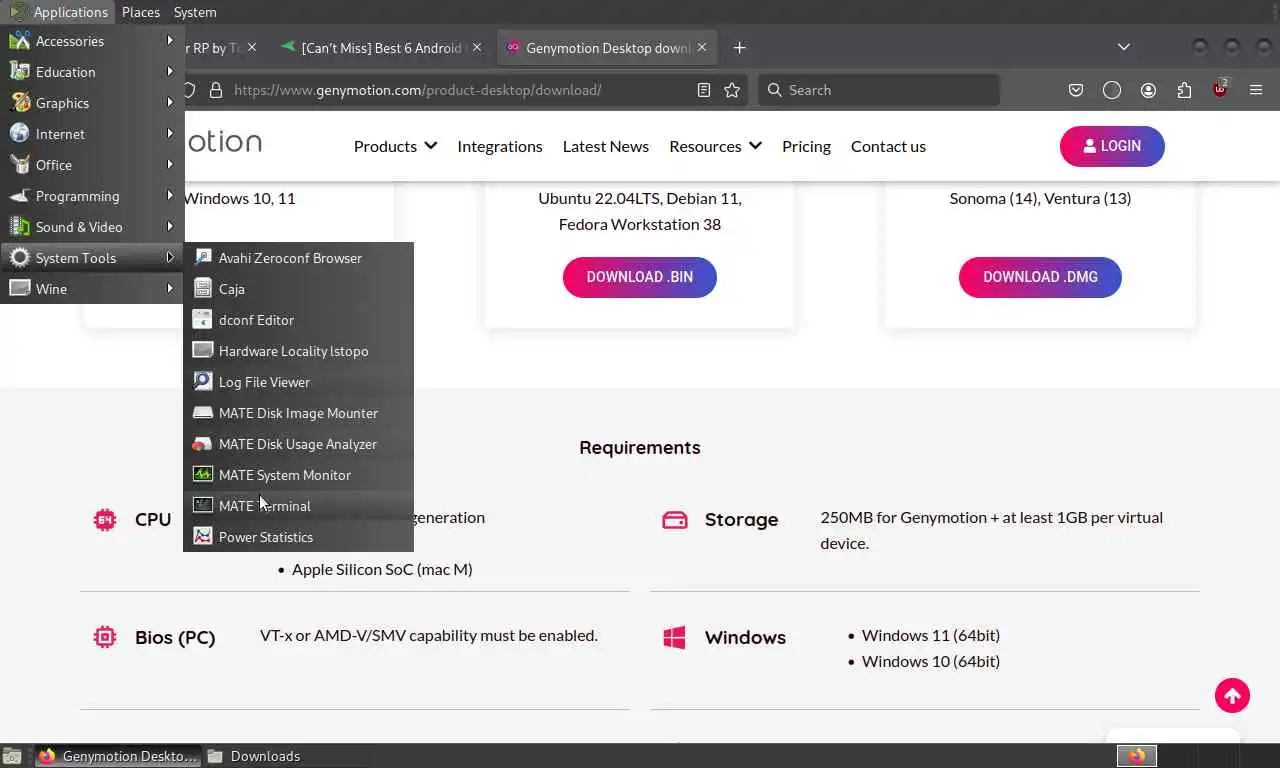Expand the Programming submenu

point(92,196)
